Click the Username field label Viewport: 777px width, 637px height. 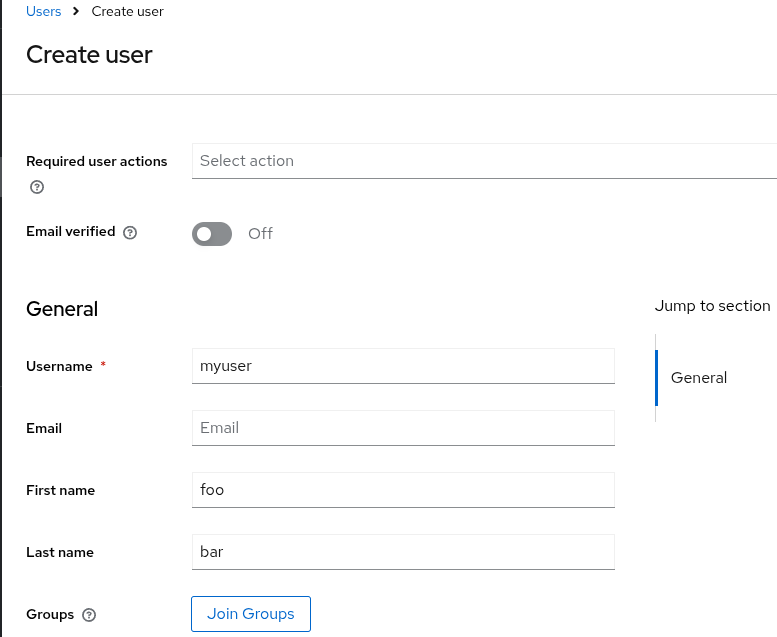click(x=59, y=367)
